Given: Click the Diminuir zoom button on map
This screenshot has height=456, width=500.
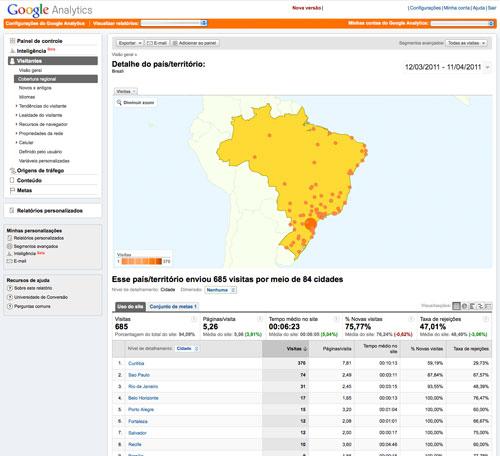Looking at the screenshot, I should point(136,103).
